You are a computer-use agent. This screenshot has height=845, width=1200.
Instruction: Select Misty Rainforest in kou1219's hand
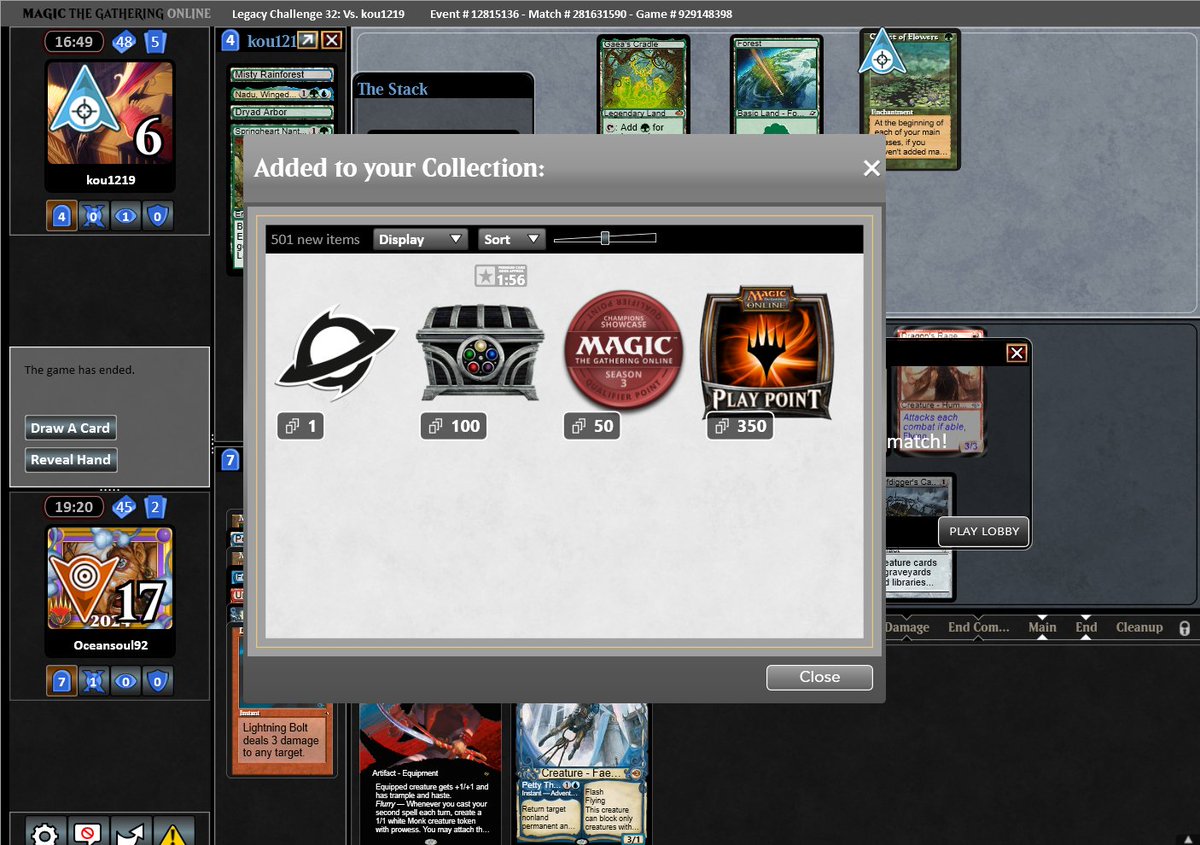click(x=282, y=75)
